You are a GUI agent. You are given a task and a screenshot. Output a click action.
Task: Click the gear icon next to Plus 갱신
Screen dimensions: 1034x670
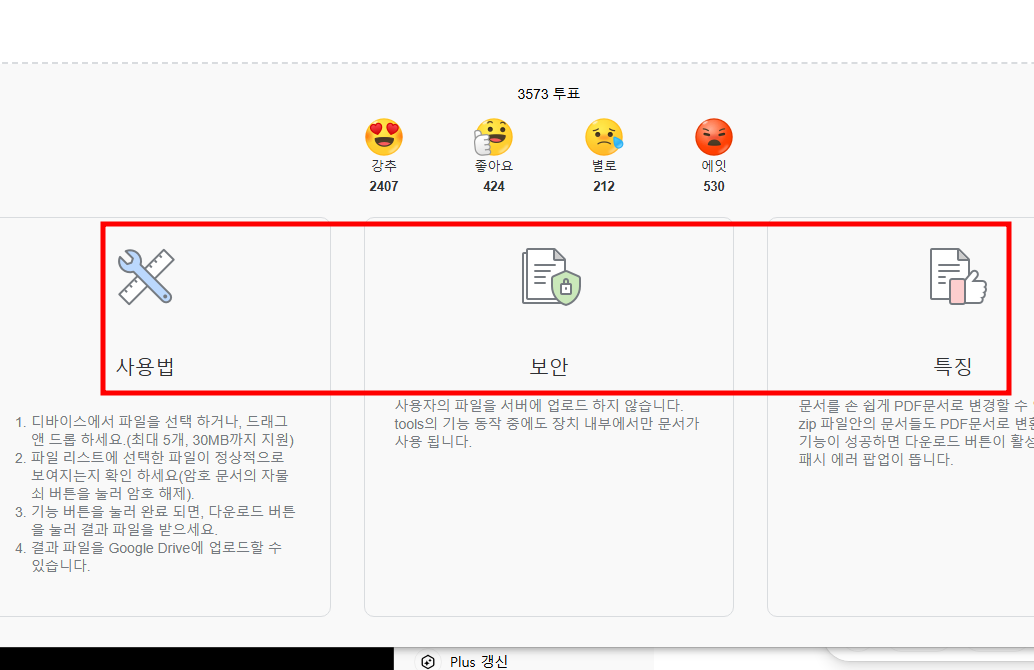428,661
